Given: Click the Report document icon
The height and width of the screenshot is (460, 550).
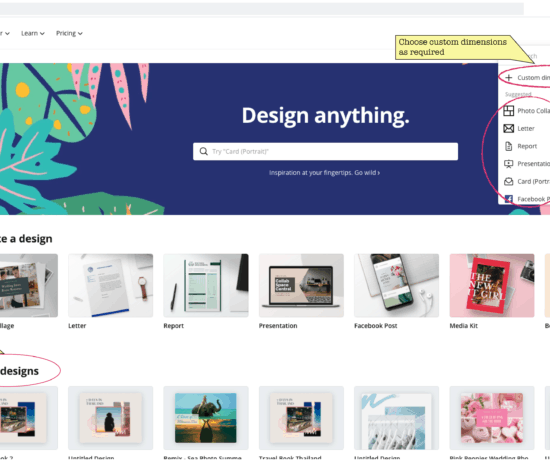Looking at the screenshot, I should click(509, 146).
